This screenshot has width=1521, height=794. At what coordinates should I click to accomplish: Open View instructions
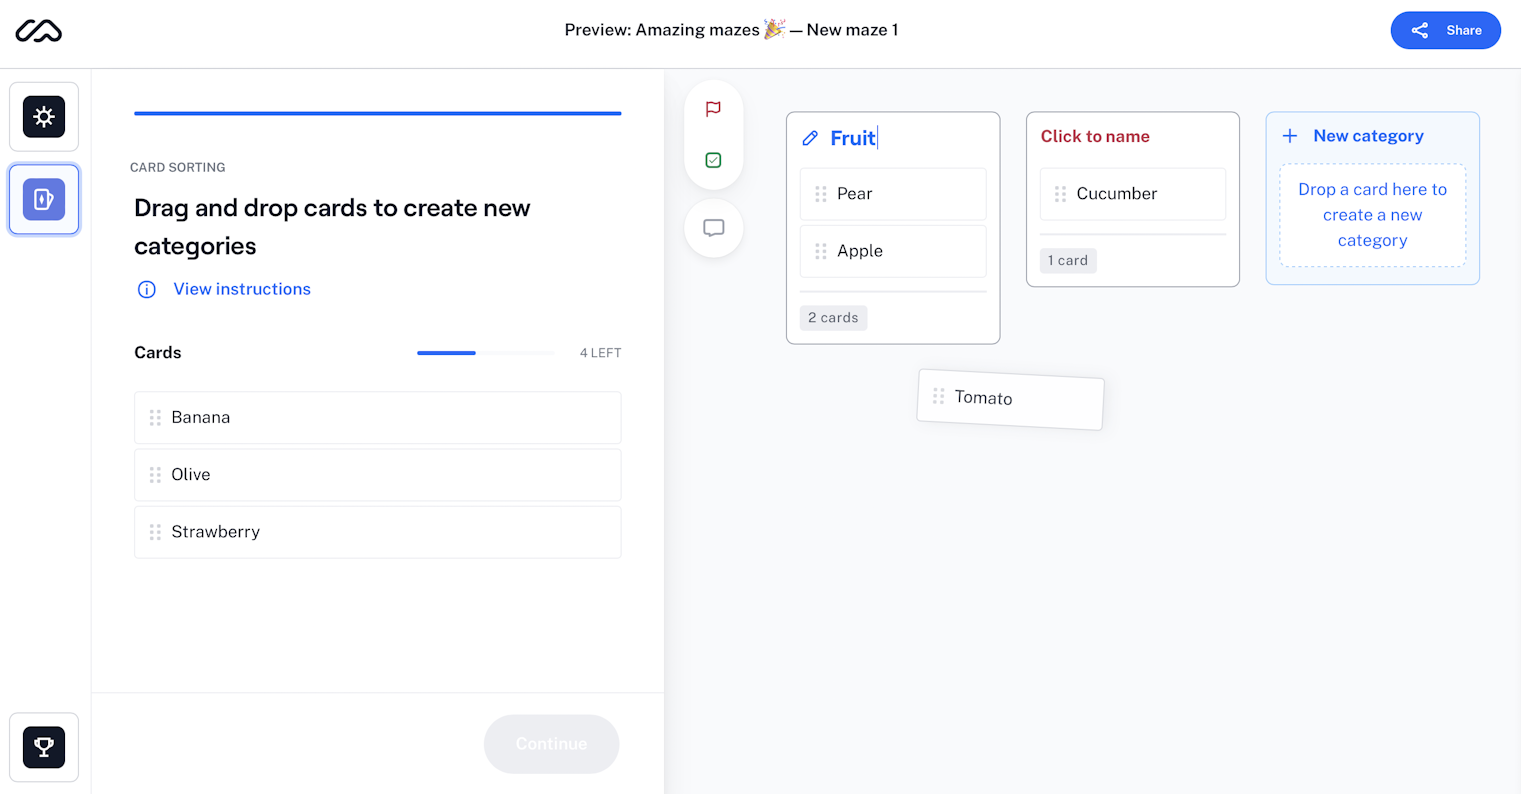(x=241, y=289)
